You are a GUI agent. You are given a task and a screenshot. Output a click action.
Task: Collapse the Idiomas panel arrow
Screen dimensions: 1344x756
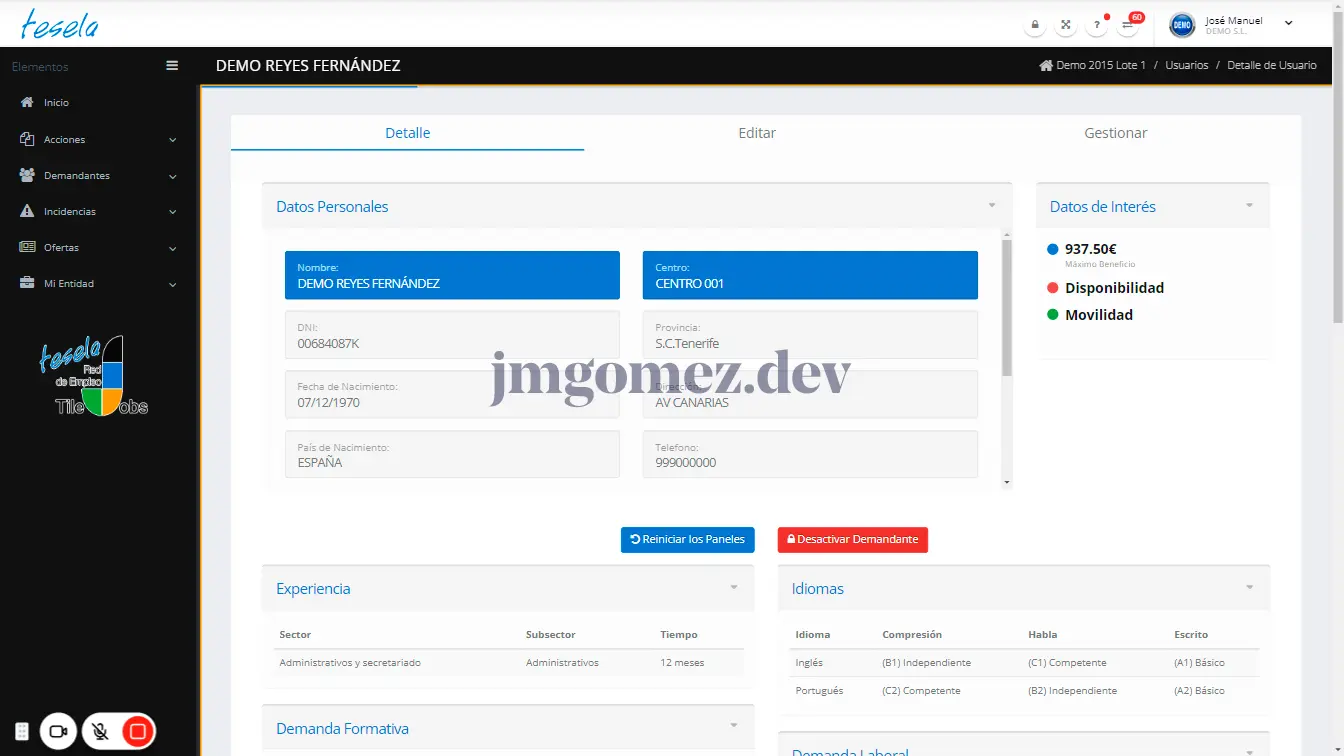click(1250, 588)
